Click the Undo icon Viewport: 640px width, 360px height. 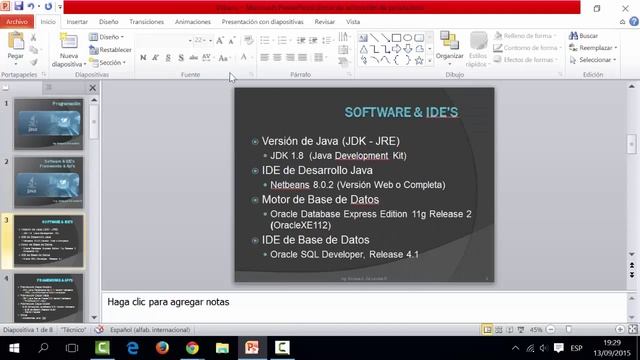pyautogui.click(x=31, y=6)
